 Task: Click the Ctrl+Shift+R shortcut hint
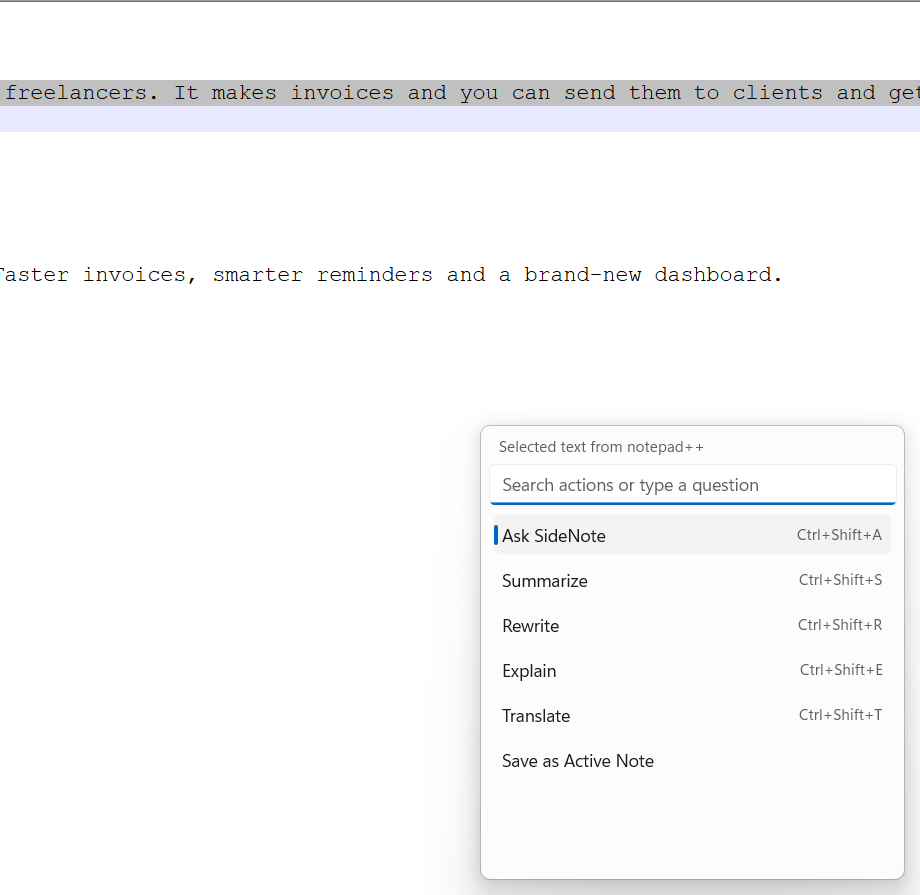click(x=840, y=625)
